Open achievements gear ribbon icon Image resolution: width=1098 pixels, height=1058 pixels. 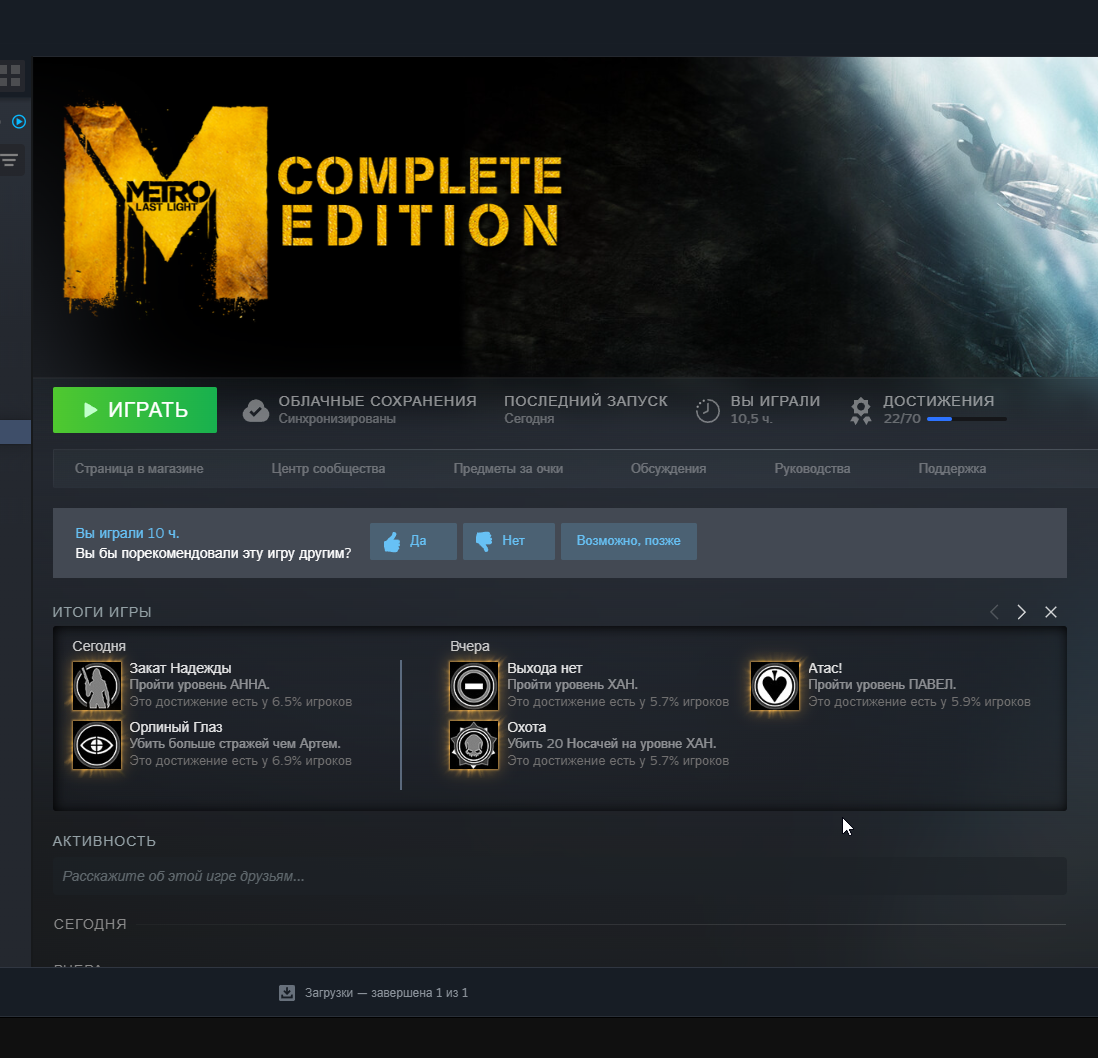[861, 410]
